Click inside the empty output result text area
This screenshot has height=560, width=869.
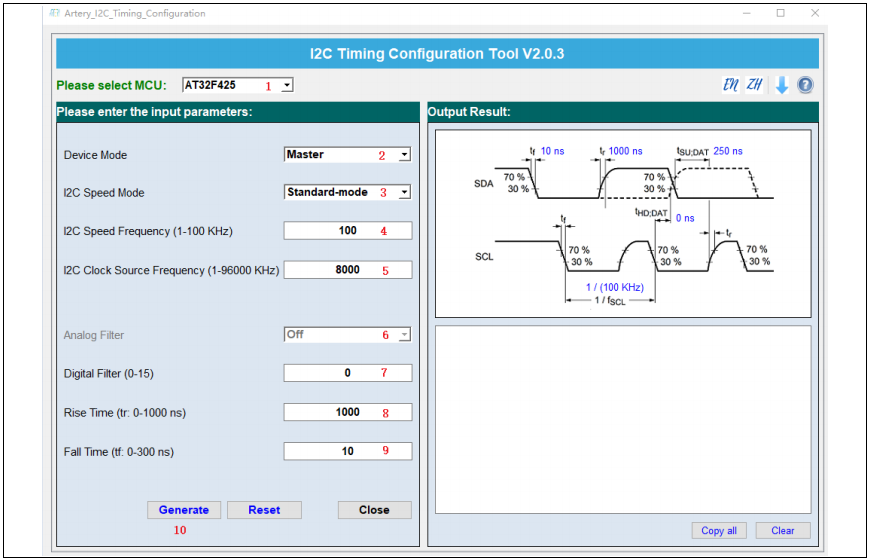tap(622, 420)
